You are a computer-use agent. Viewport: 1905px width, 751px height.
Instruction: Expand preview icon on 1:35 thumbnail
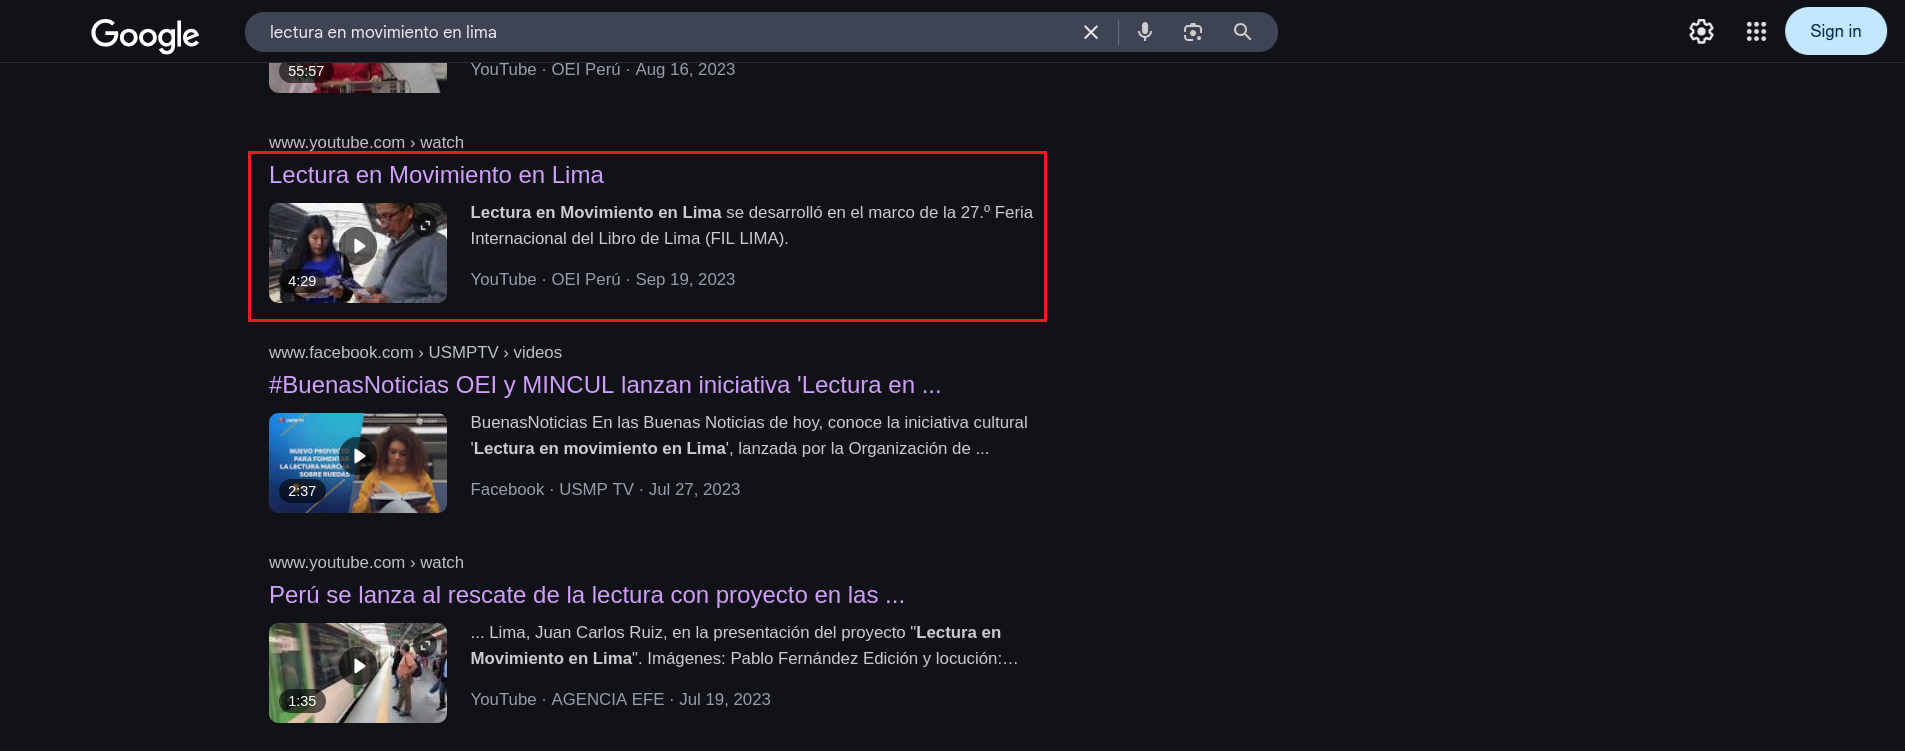tap(426, 644)
